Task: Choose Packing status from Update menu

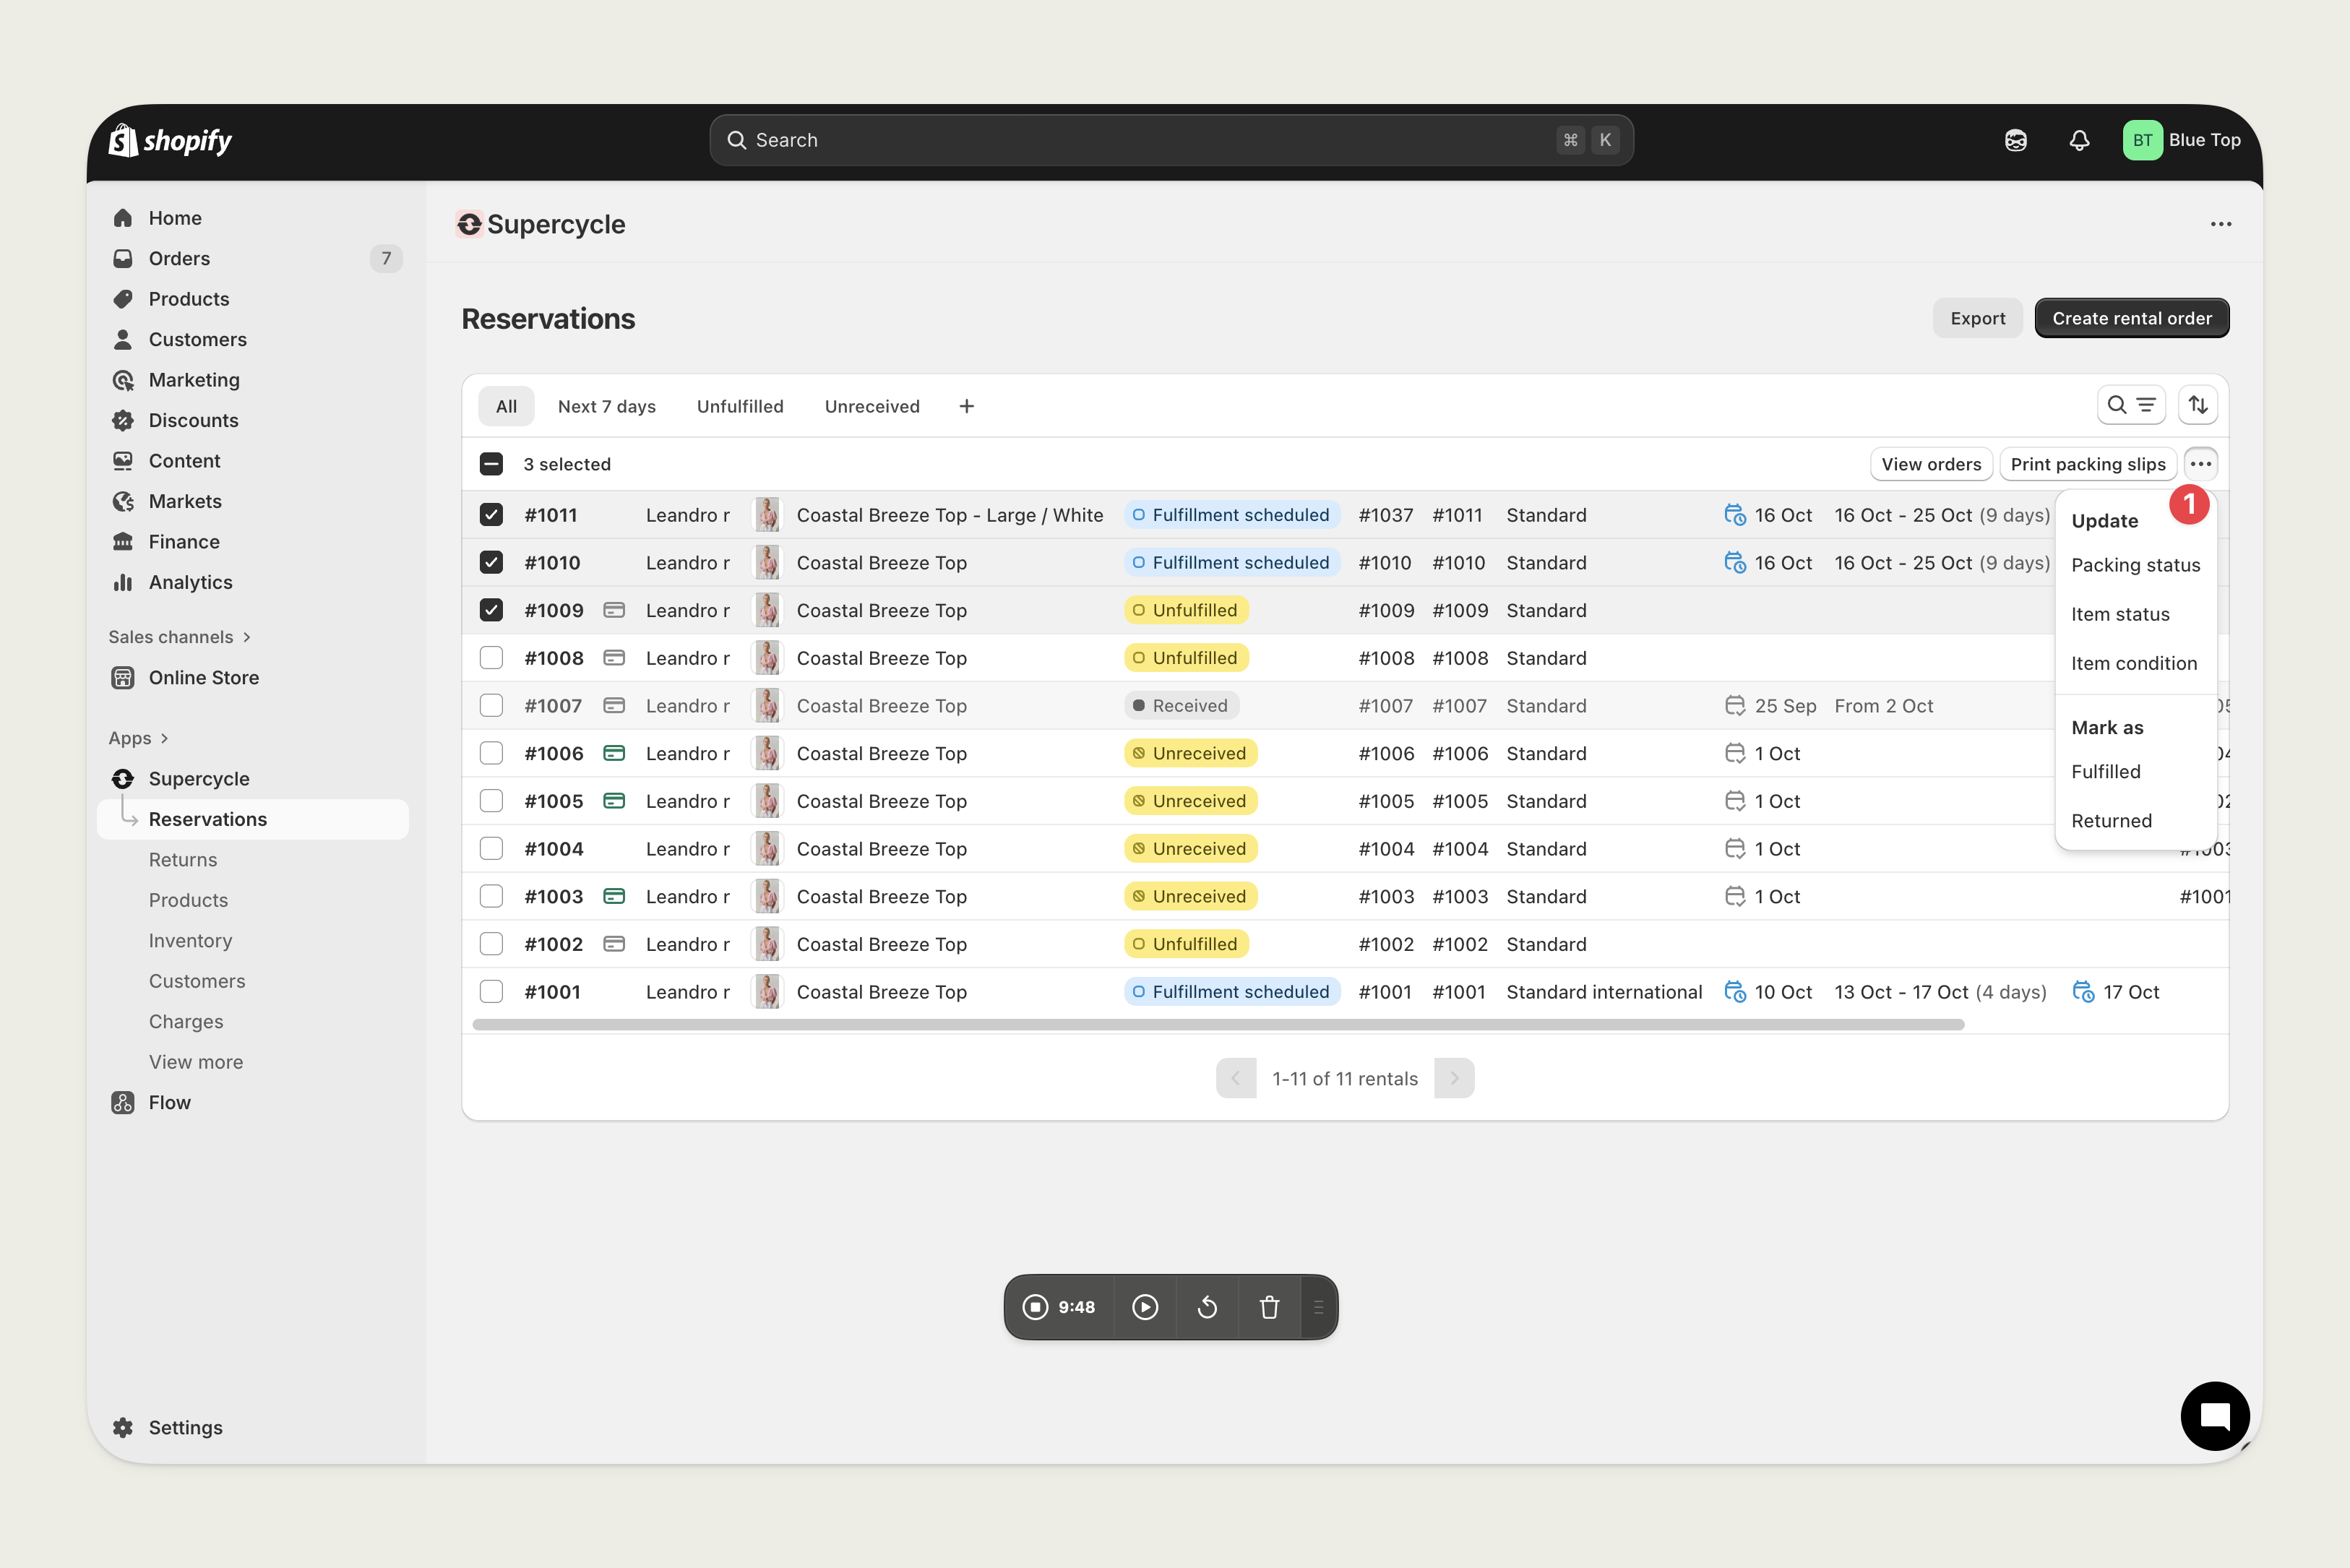Action: click(x=2135, y=565)
